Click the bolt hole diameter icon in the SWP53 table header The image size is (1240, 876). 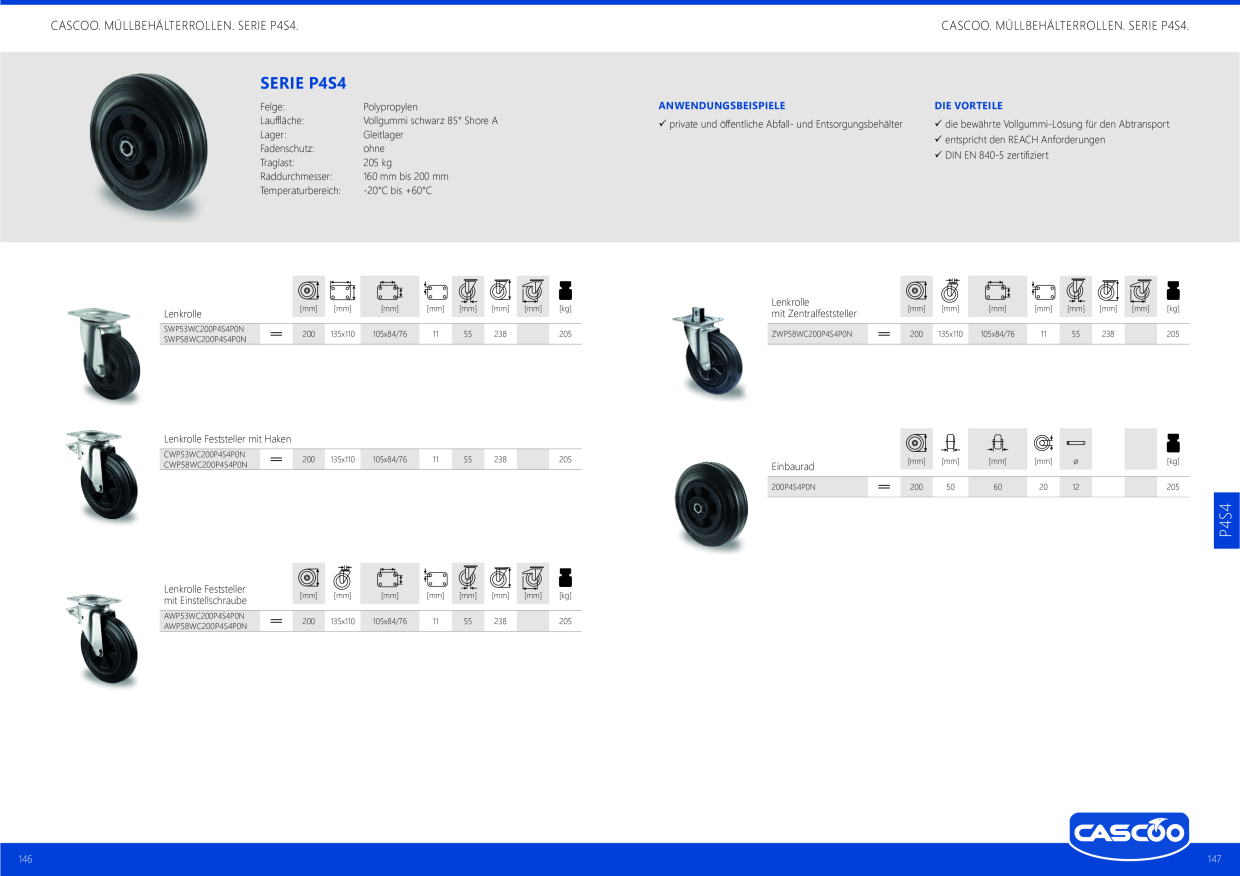pos(435,291)
